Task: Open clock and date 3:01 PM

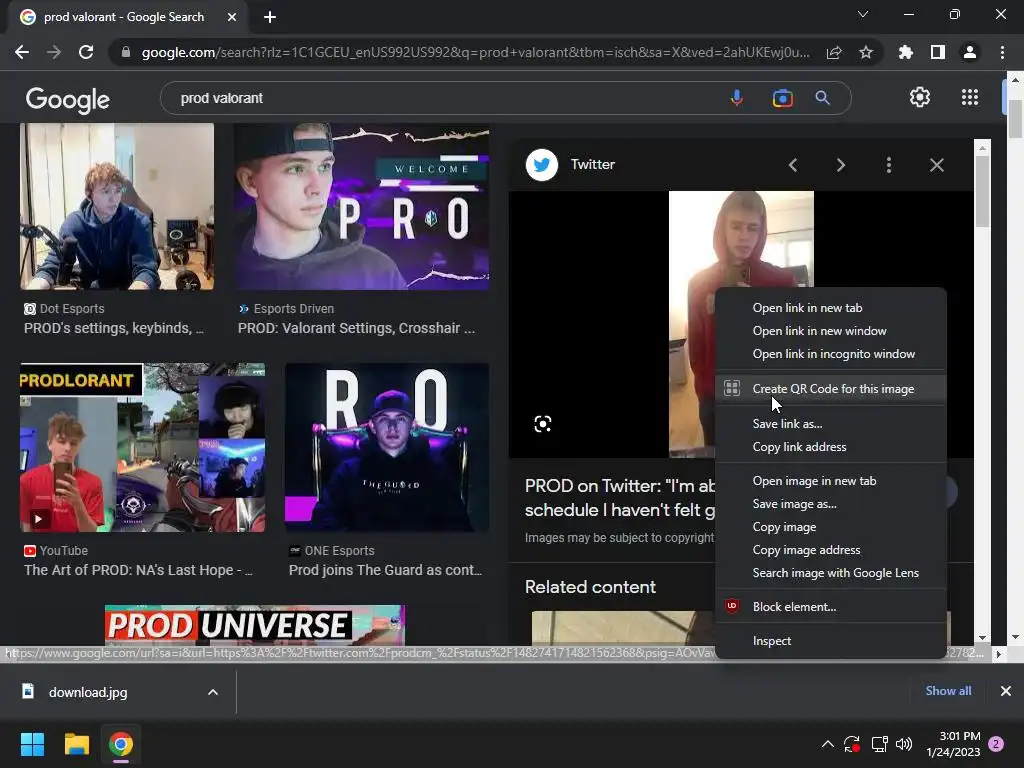Action: 953,744
